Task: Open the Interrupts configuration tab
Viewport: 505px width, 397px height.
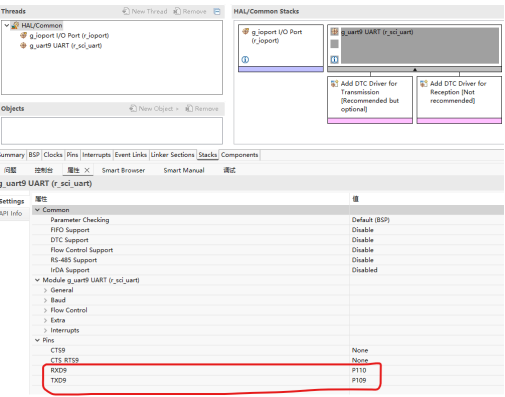Action: click(x=96, y=155)
